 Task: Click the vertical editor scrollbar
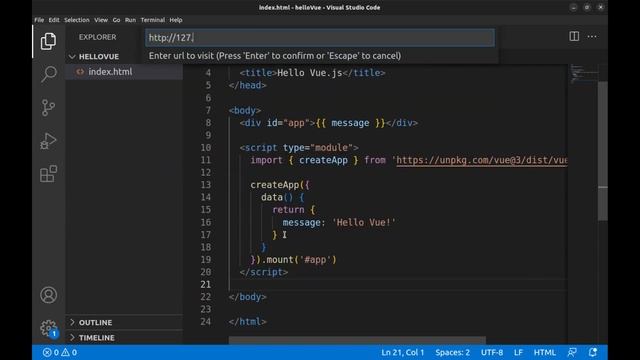602,151
